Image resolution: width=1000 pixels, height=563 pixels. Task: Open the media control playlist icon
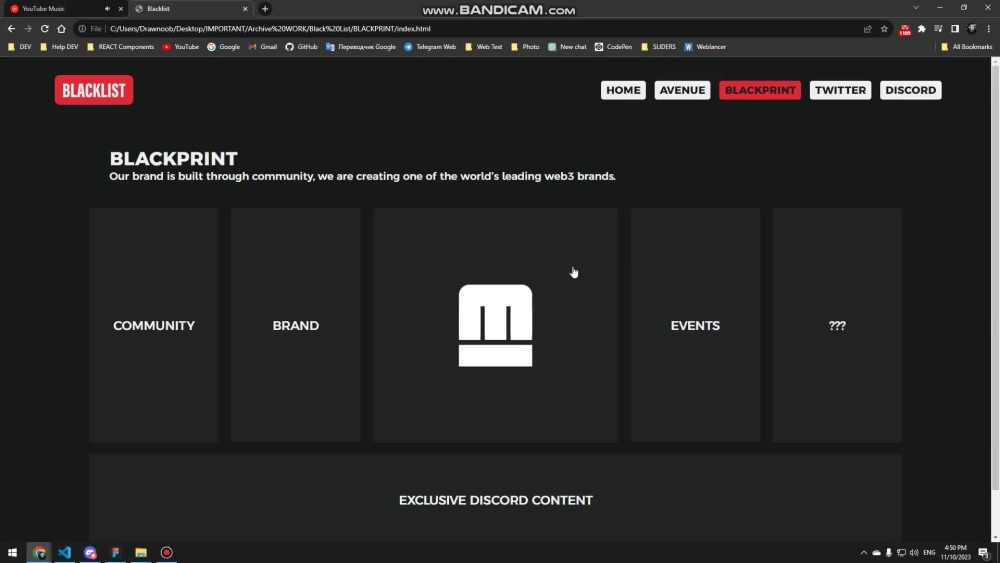(x=938, y=29)
